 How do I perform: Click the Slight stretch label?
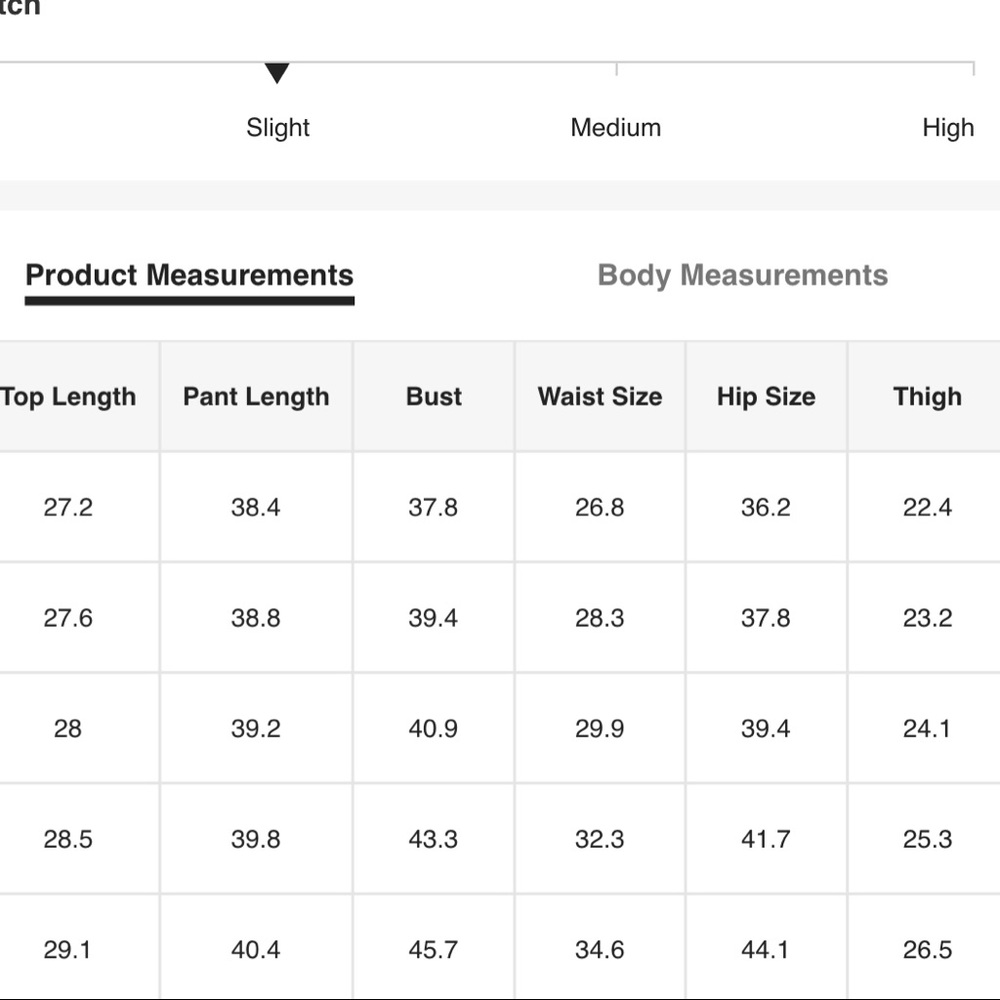tap(278, 128)
